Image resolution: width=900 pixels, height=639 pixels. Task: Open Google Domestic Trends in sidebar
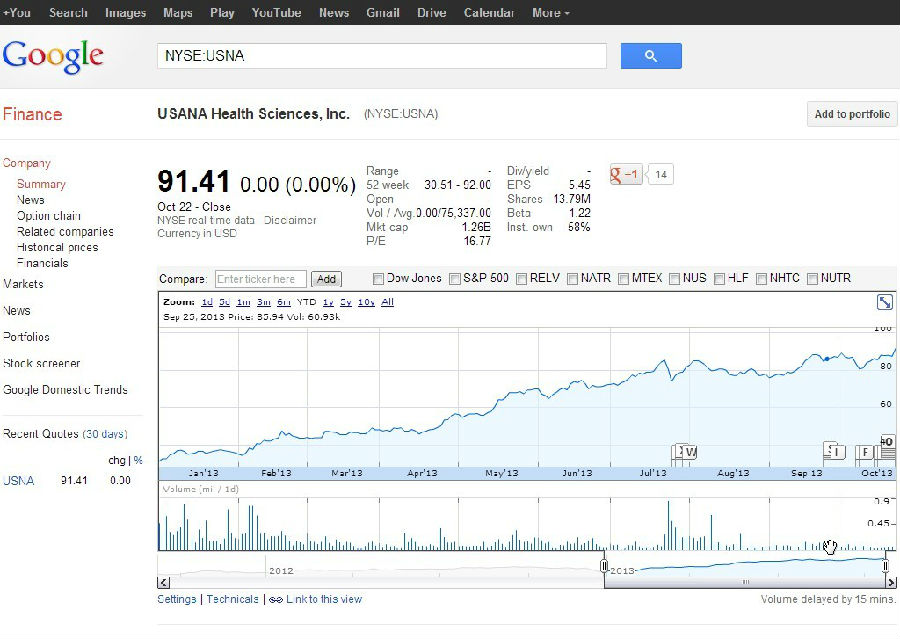pyautogui.click(x=65, y=390)
